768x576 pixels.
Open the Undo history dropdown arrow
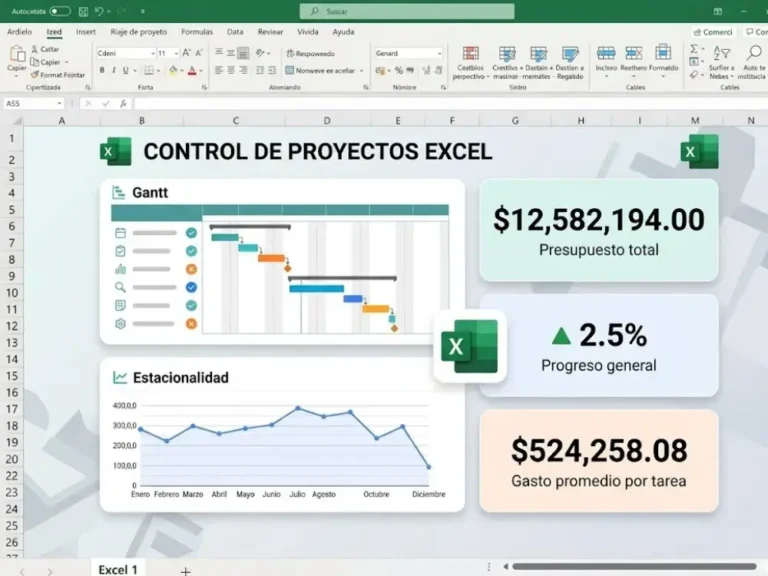(108, 11)
